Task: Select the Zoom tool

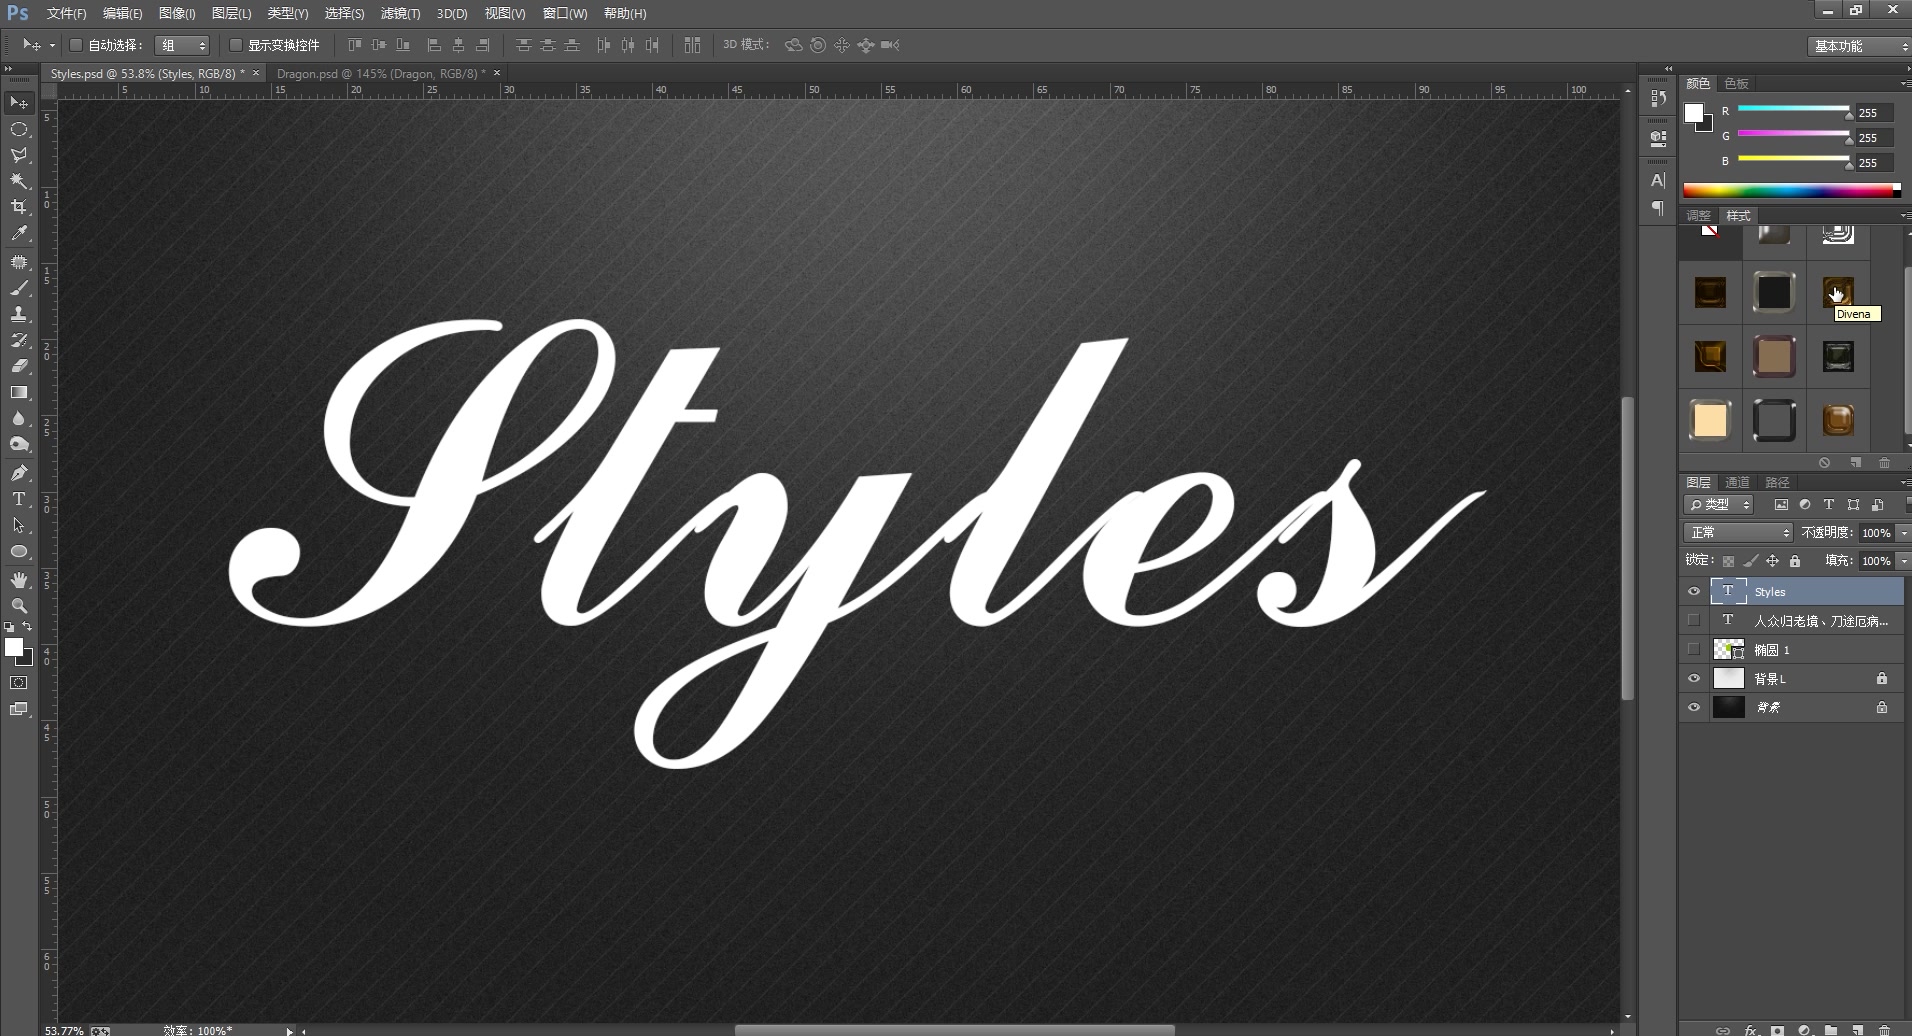Action: pyautogui.click(x=18, y=605)
